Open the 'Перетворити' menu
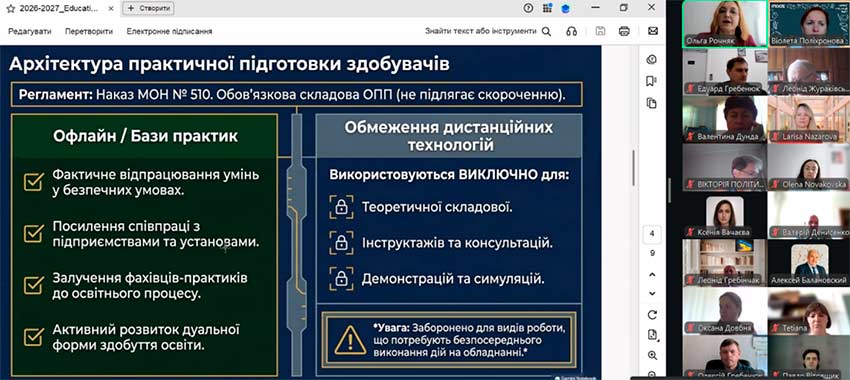 (x=89, y=31)
